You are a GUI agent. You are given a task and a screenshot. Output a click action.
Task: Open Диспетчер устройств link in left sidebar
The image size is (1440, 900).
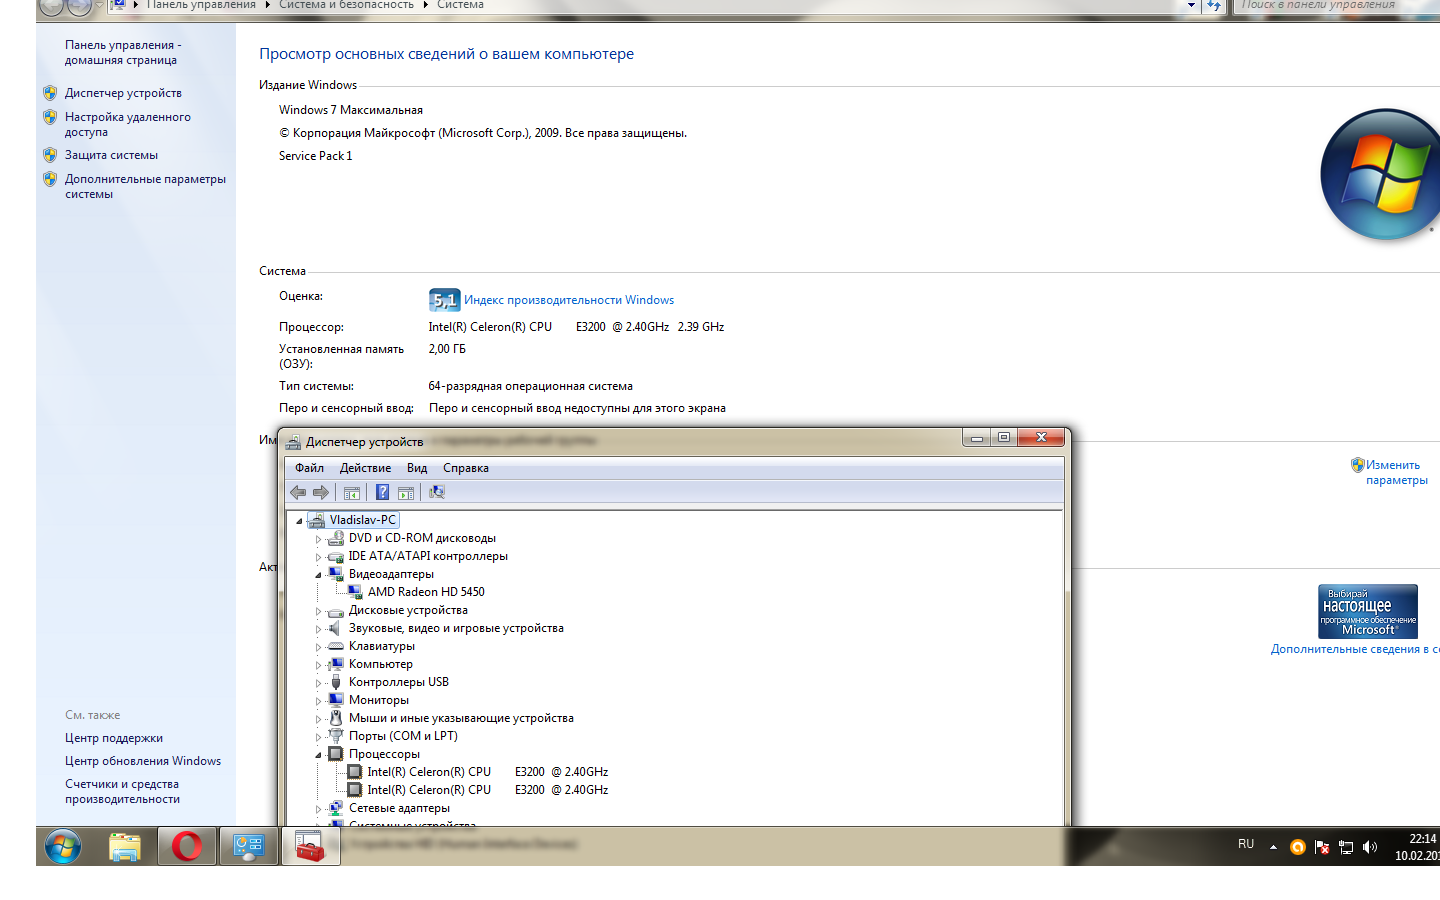point(123,93)
